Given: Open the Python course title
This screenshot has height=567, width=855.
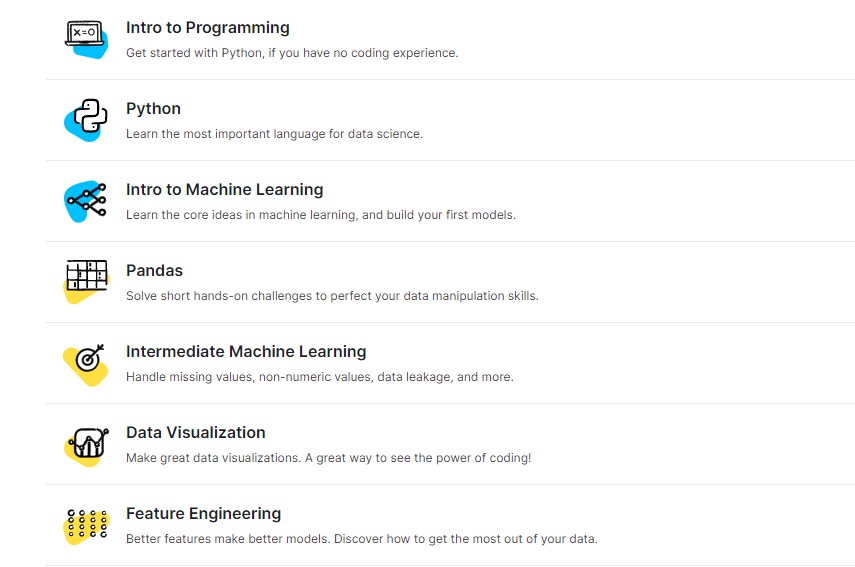Looking at the screenshot, I should tap(153, 108).
